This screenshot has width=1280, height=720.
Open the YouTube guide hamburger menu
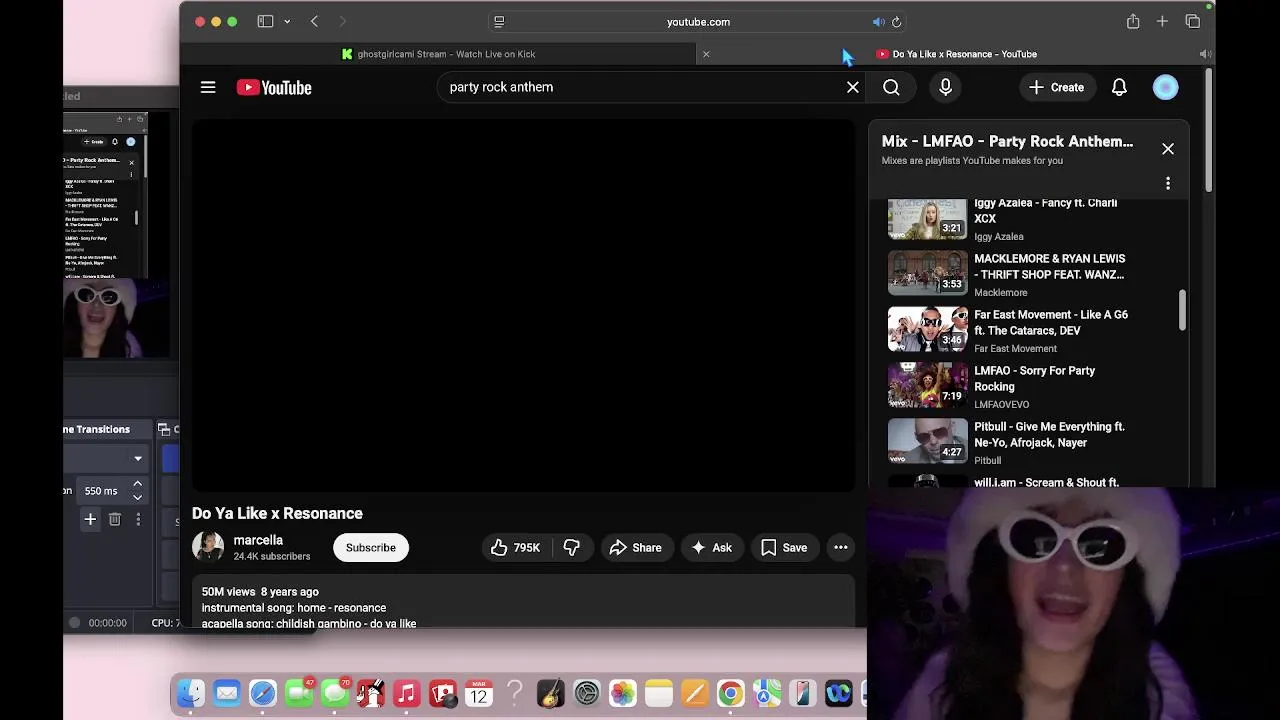click(x=208, y=87)
